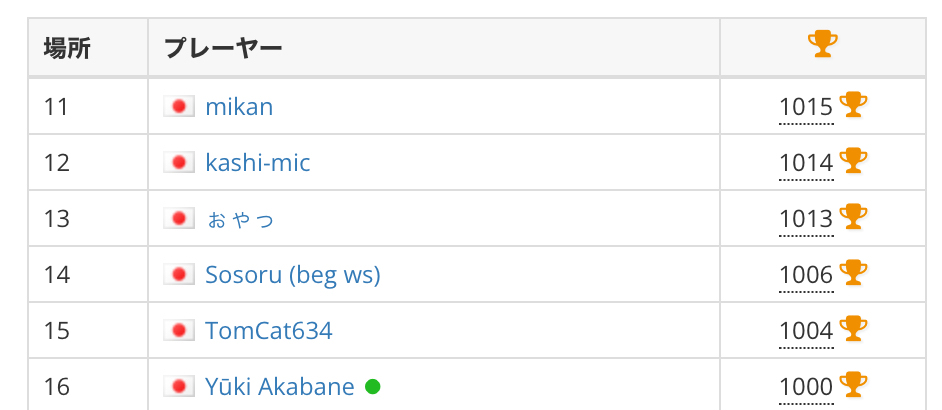Screen dimensions: 942x410
Task: Click the trophy icon in table header
Action: point(822,44)
